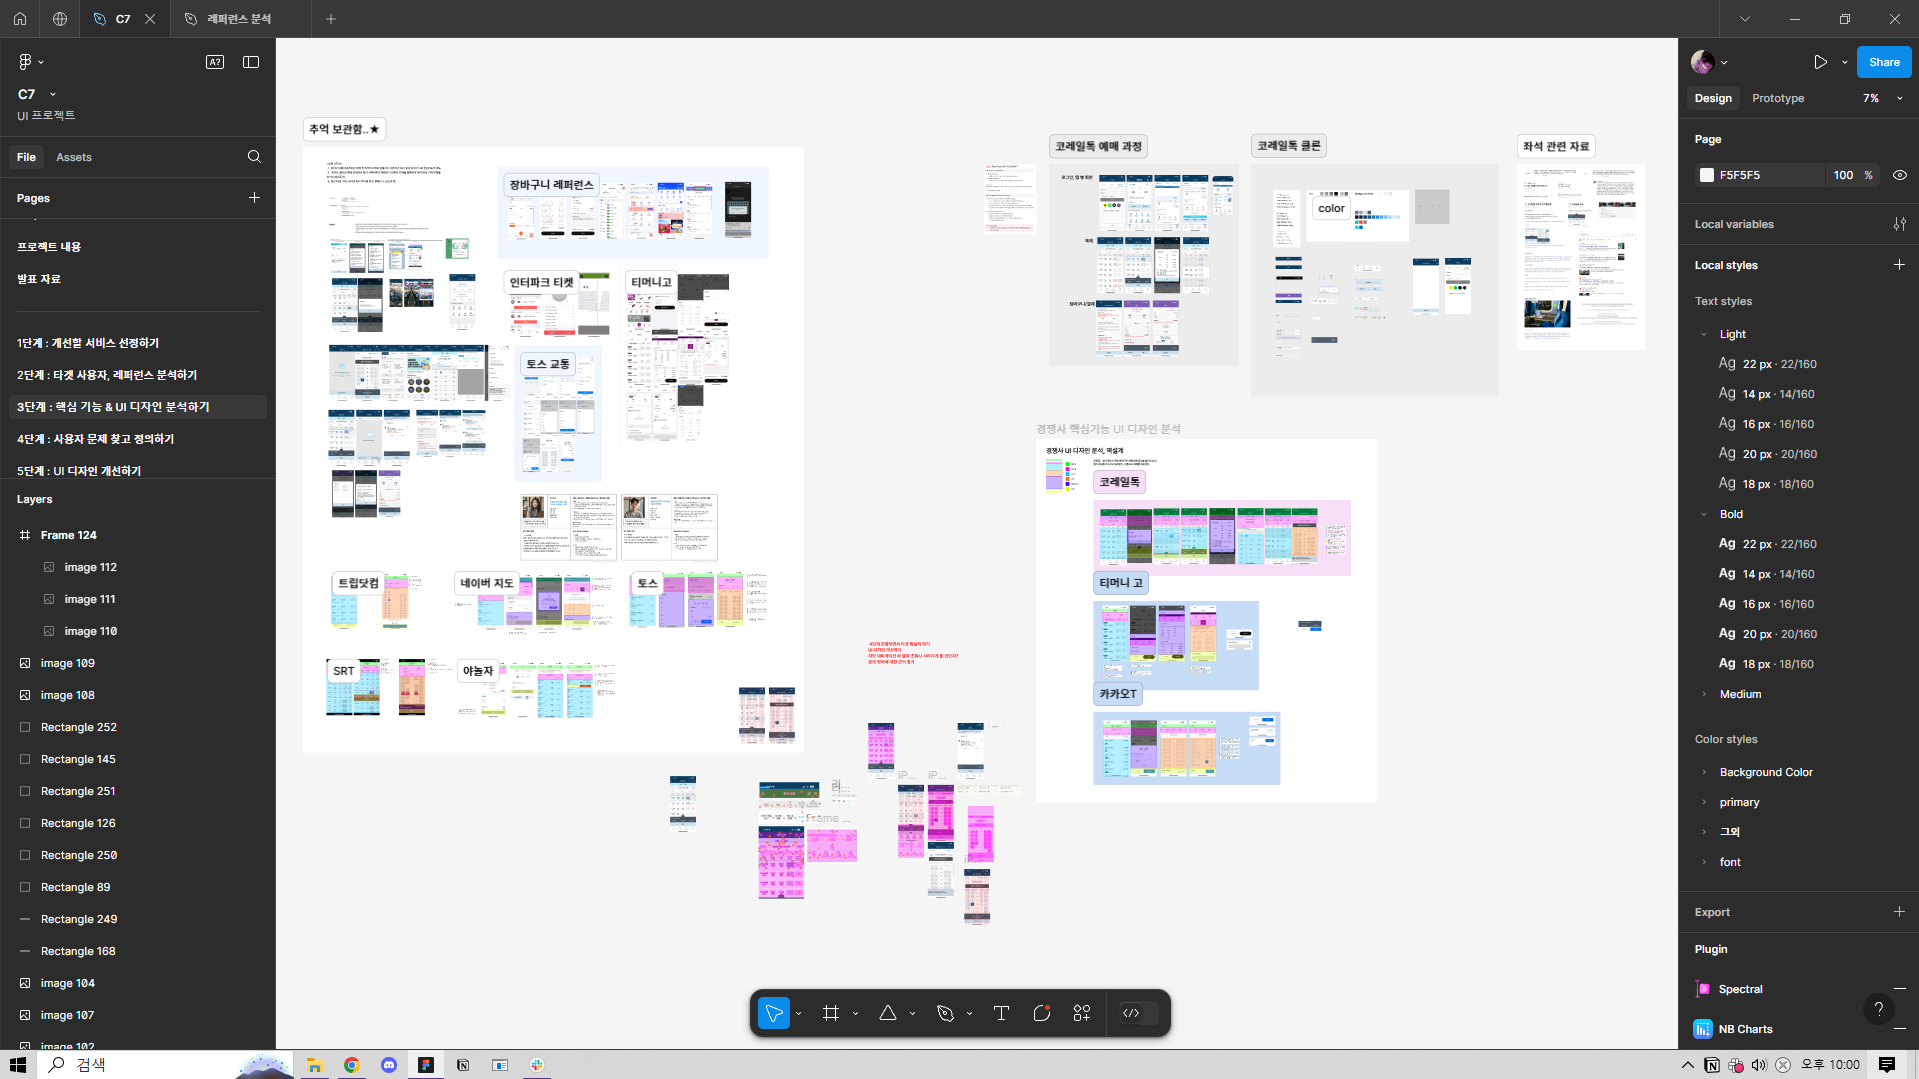Image resolution: width=1919 pixels, height=1079 pixels.
Task: Select the Frame tool
Action: point(831,1013)
